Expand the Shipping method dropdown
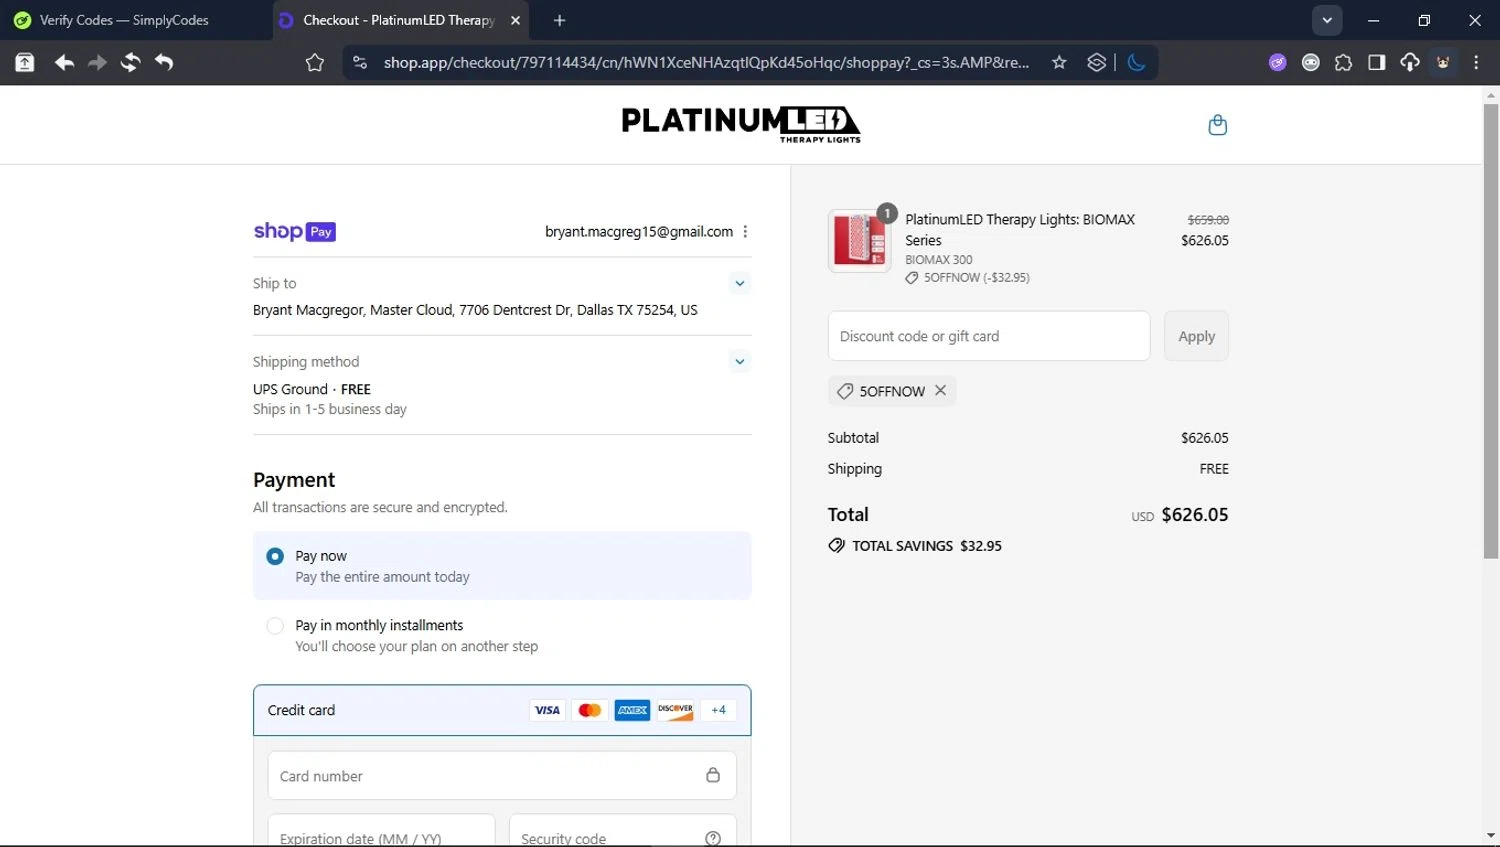1500x847 pixels. [739, 361]
